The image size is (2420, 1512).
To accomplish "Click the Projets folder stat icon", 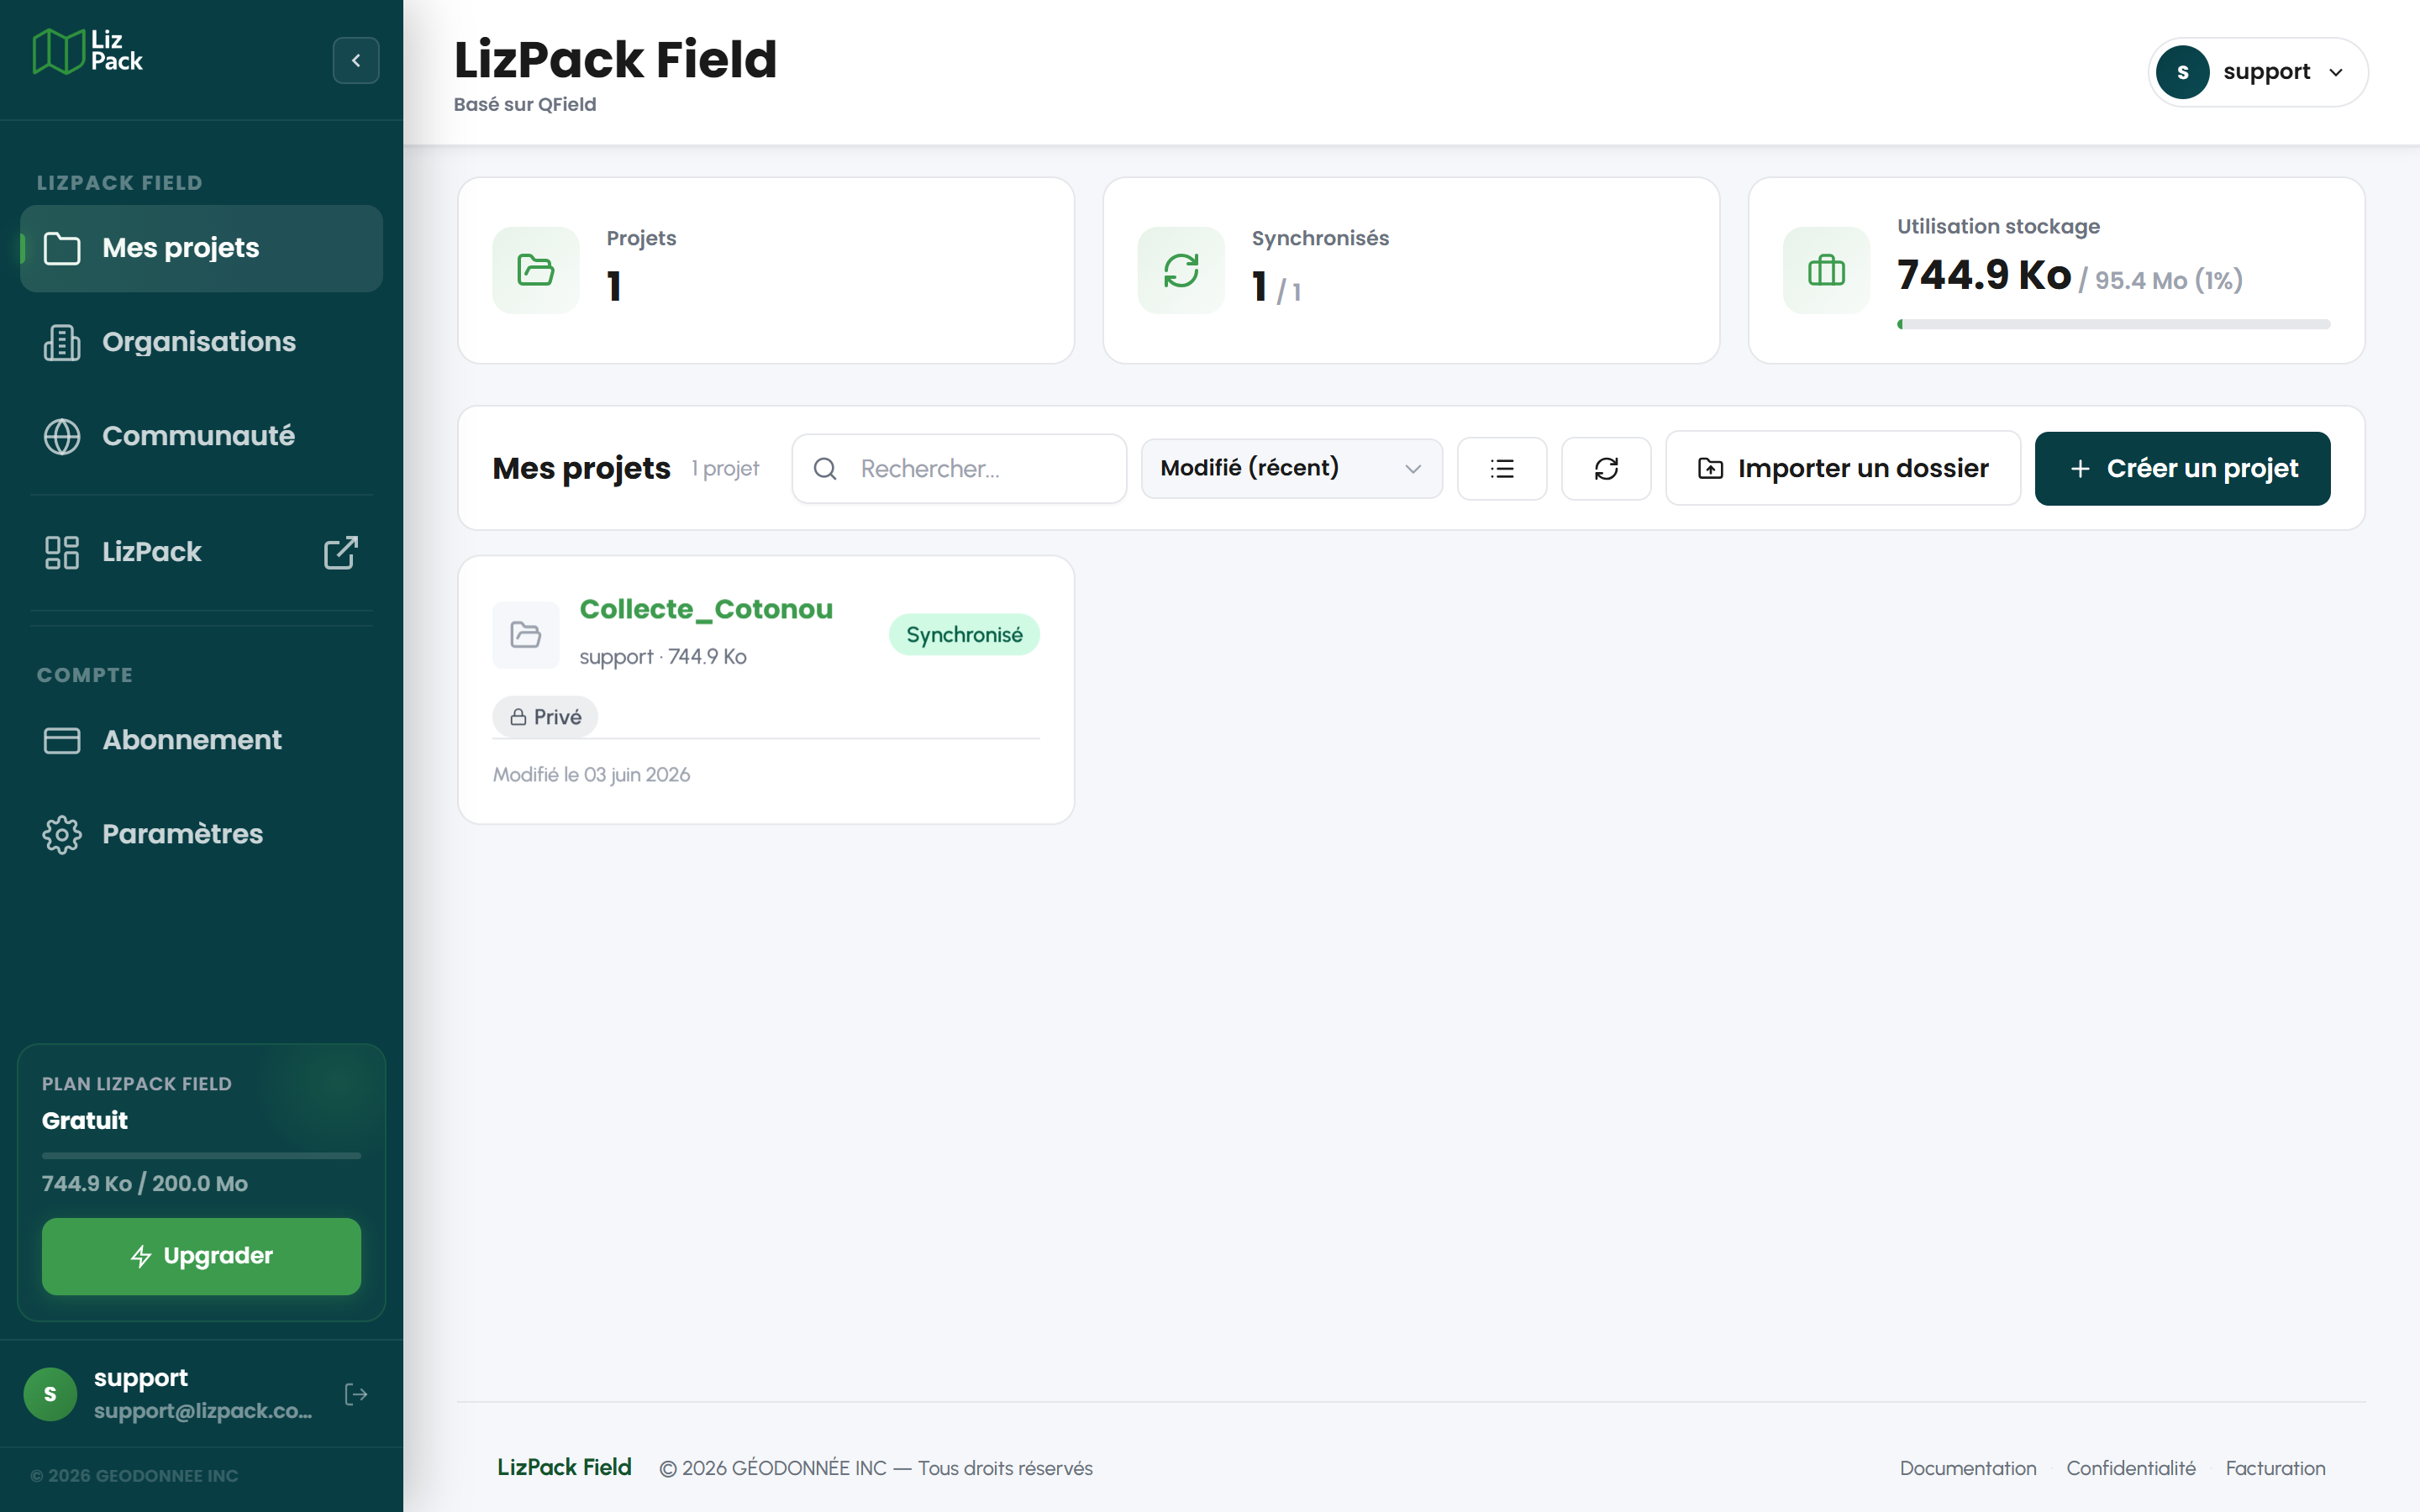I will click(x=536, y=270).
